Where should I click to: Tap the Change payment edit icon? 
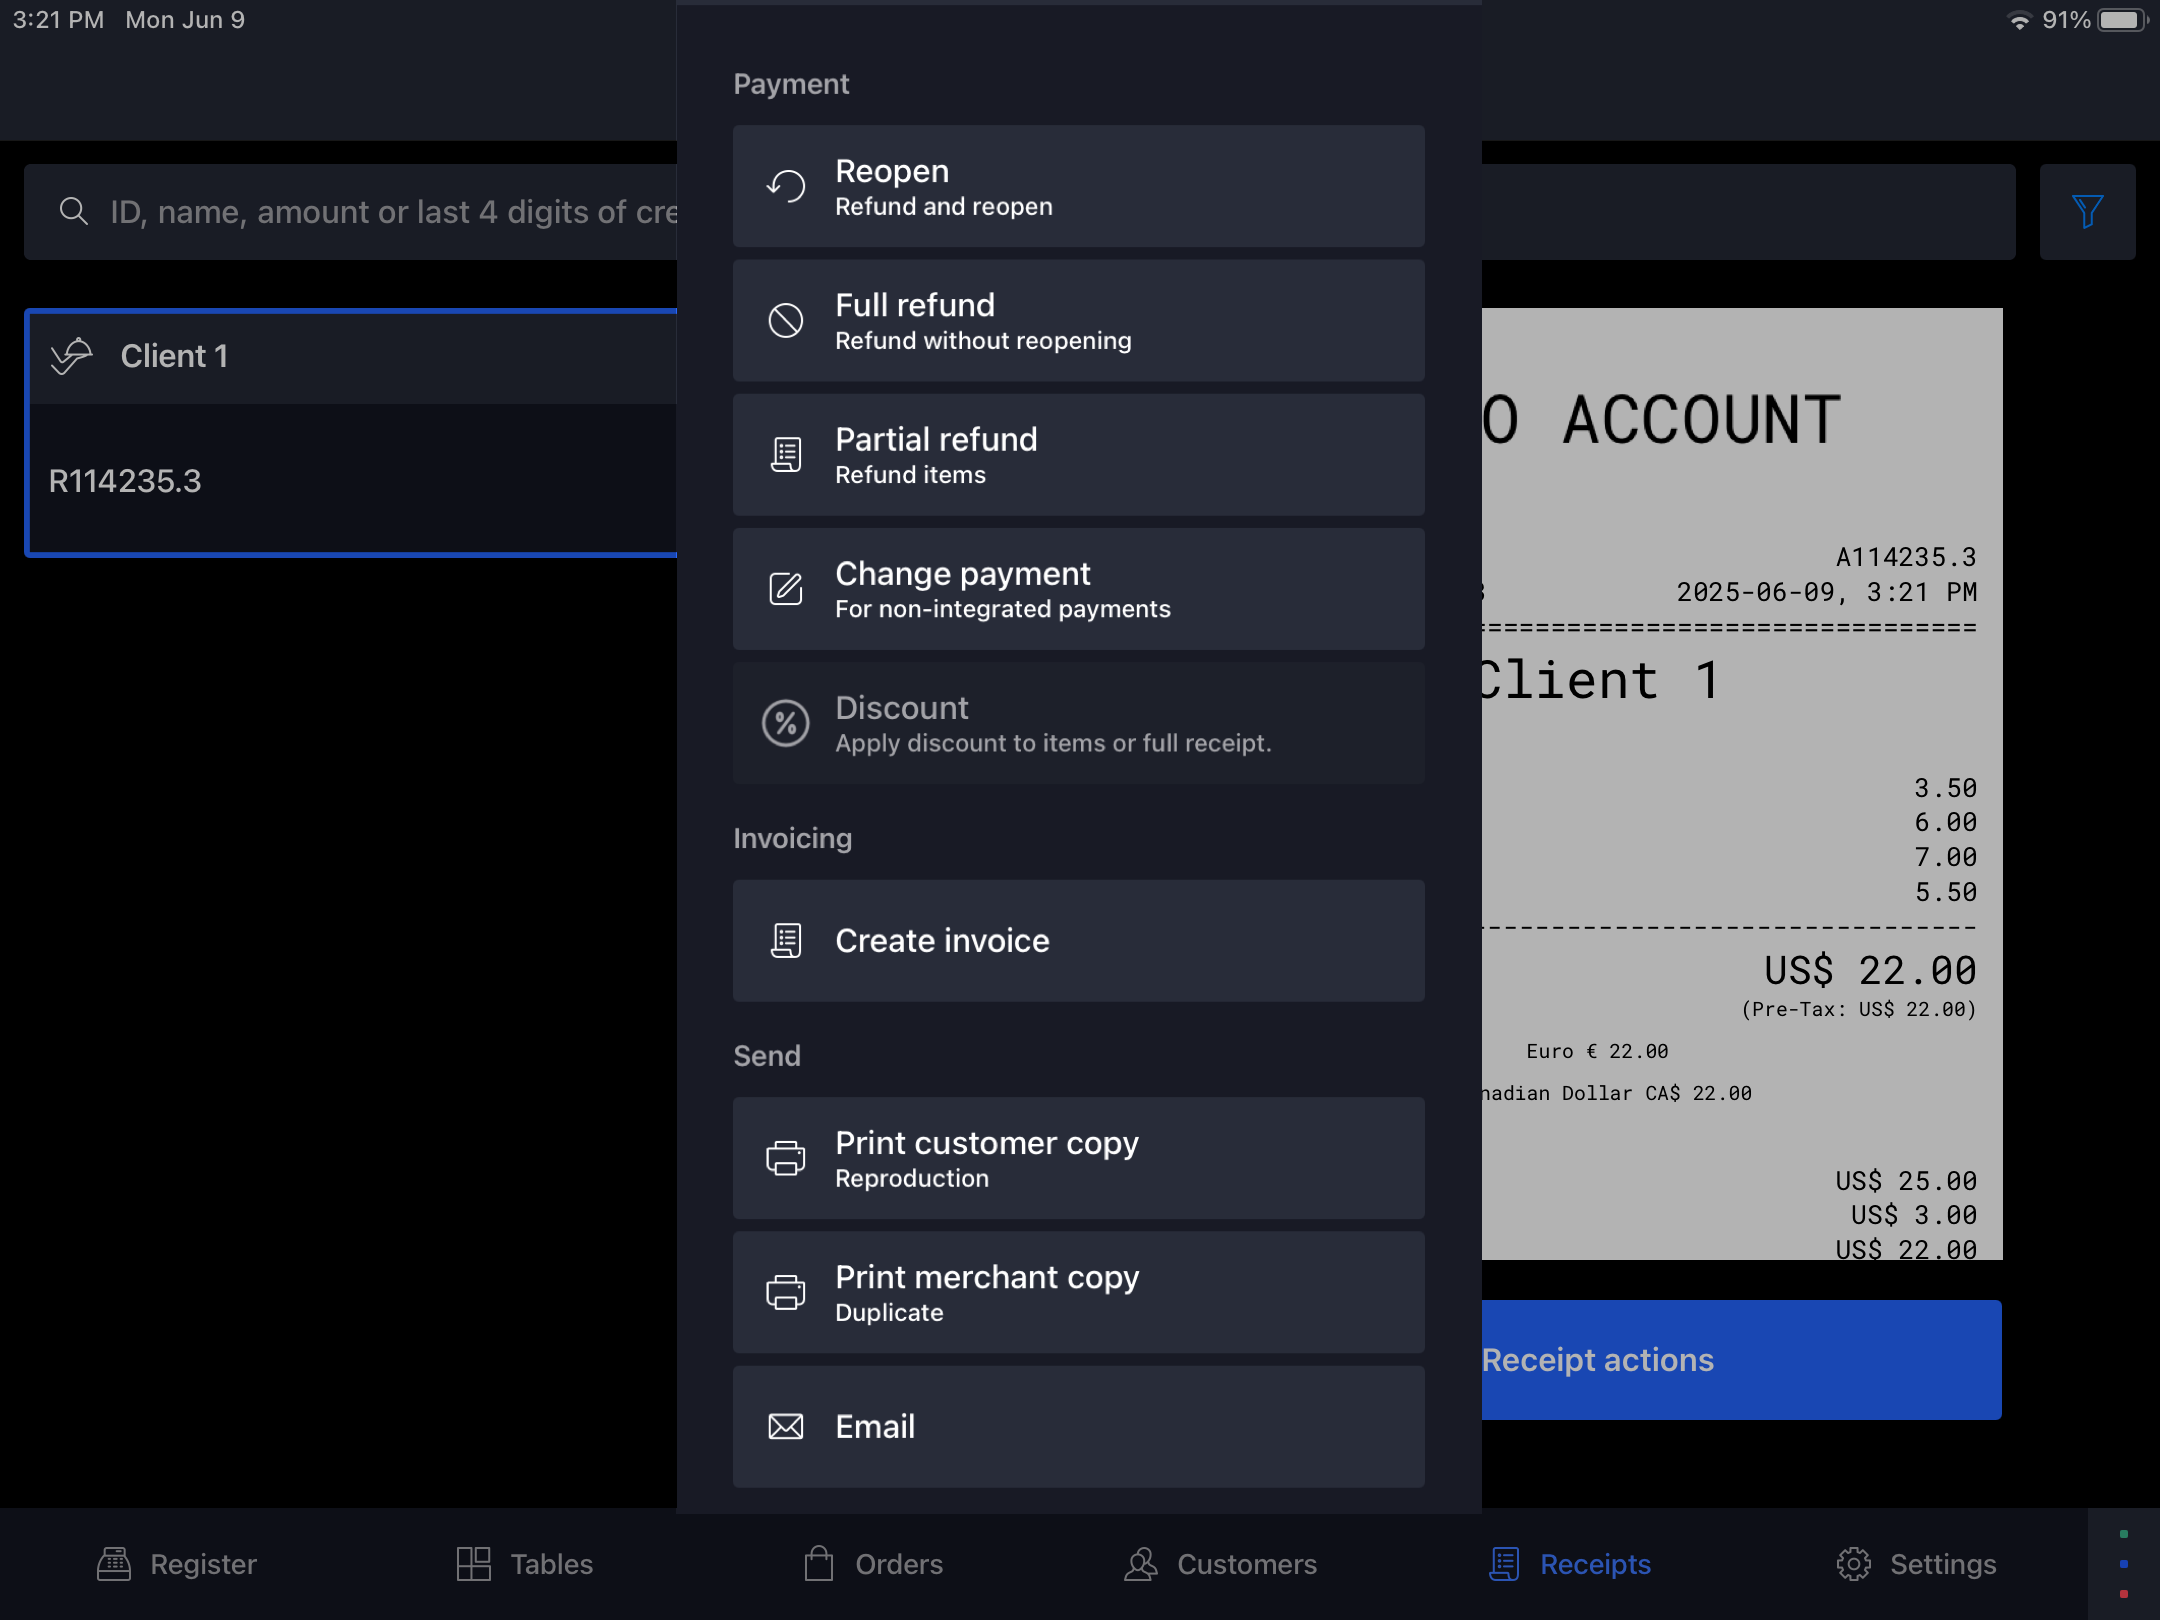pyautogui.click(x=786, y=589)
